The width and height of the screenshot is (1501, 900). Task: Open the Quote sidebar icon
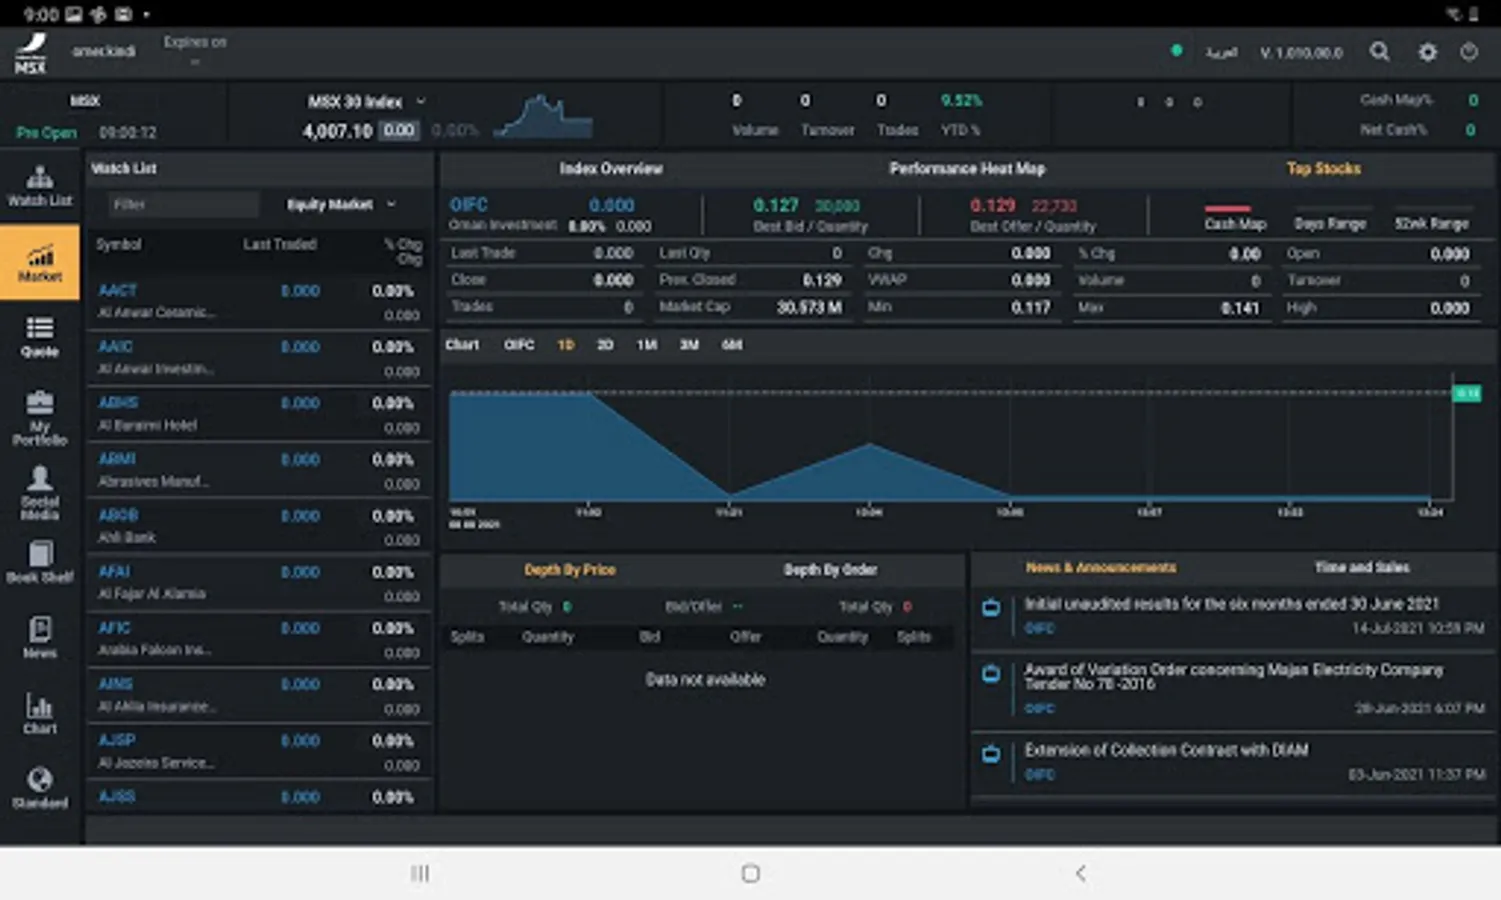pos(40,337)
